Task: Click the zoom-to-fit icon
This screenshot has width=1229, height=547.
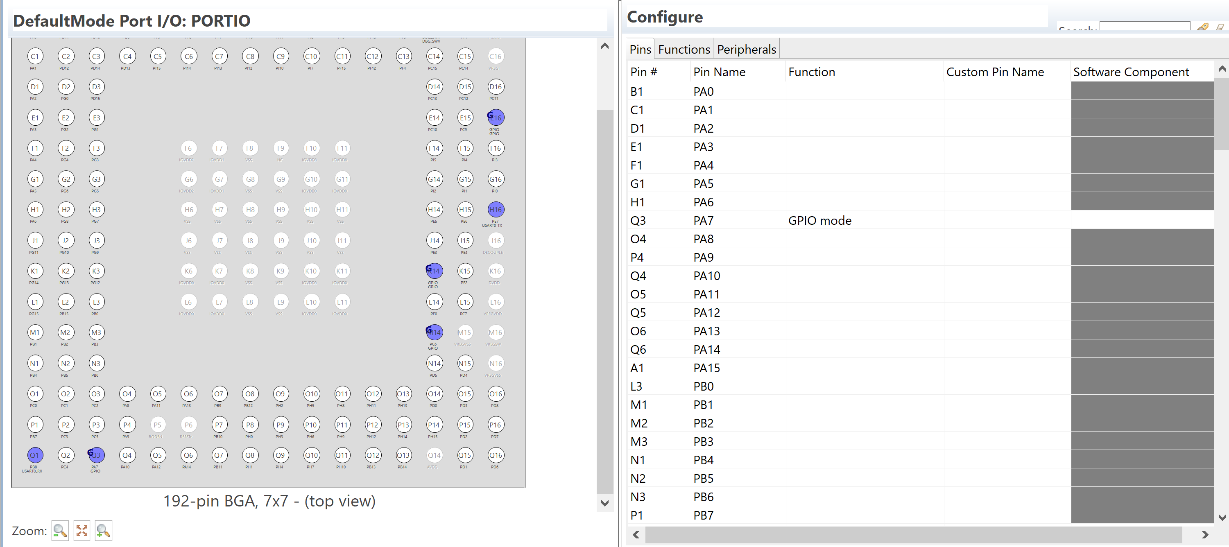Action: point(82,530)
